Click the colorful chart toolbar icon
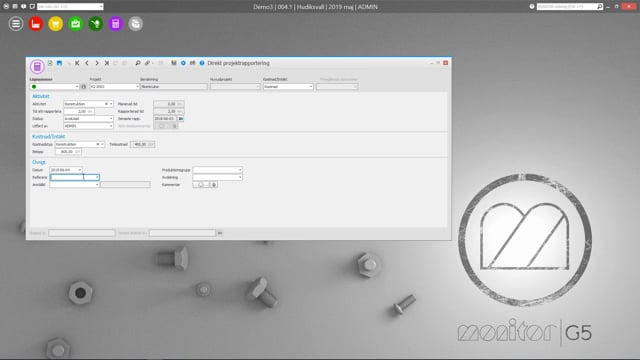 174,63
